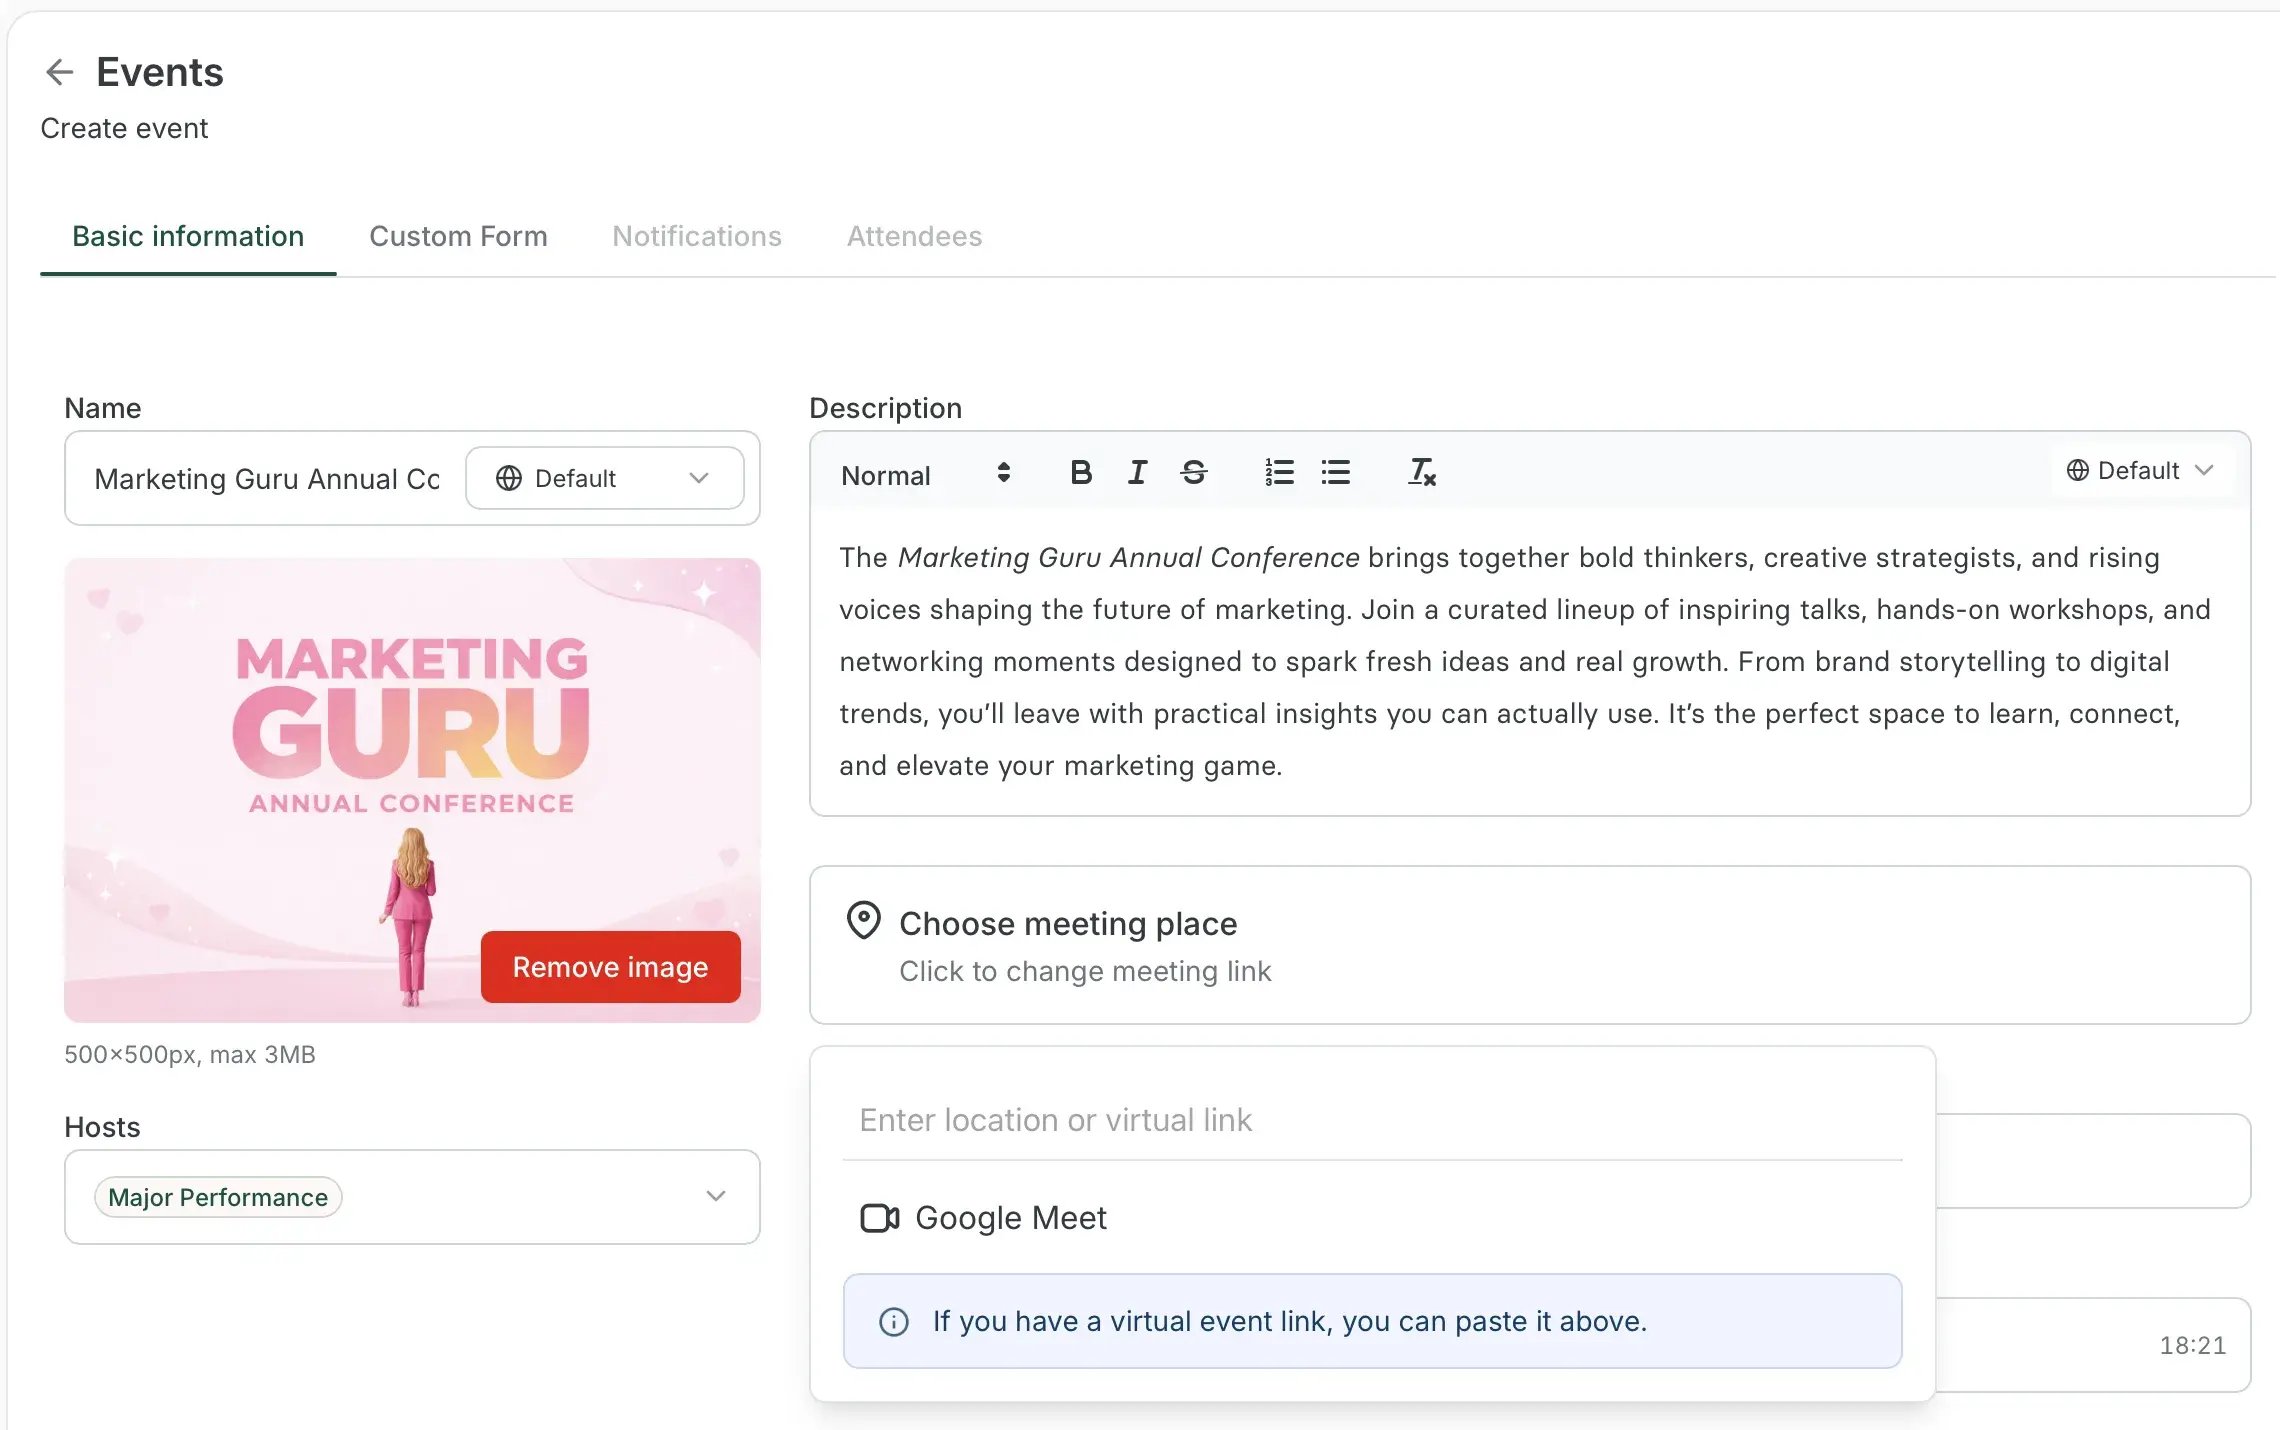This screenshot has width=2280, height=1430.
Task: Click the Google Meet camera icon
Action: [x=879, y=1218]
